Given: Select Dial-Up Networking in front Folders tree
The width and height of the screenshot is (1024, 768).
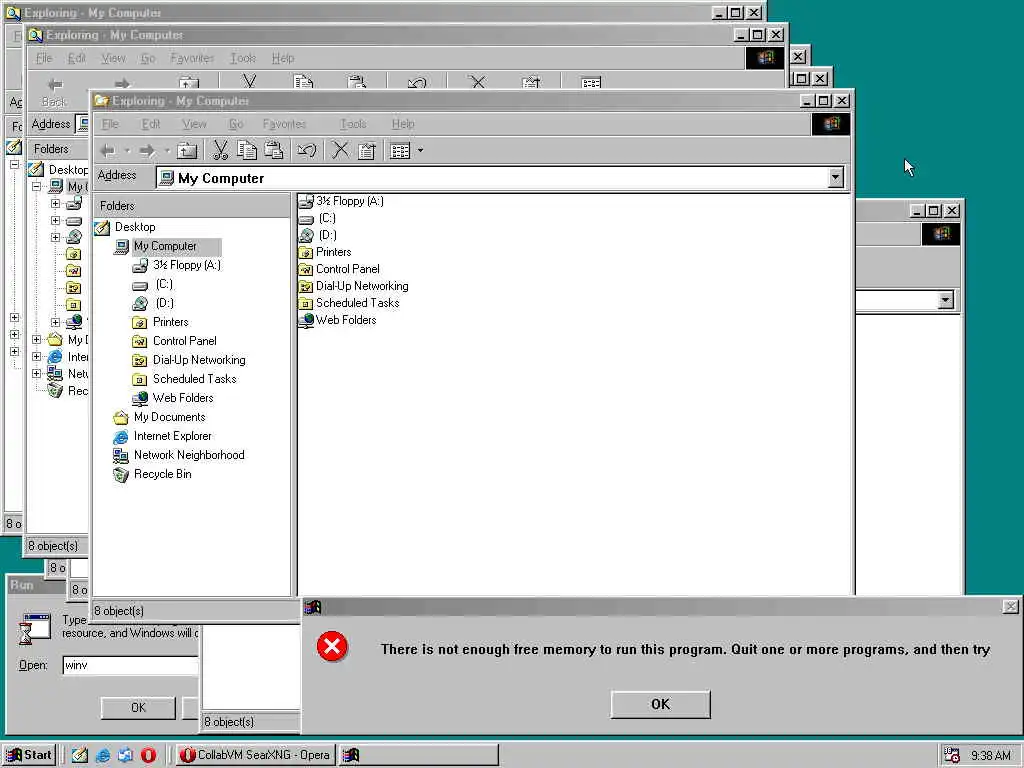Looking at the screenshot, I should click(199, 360).
